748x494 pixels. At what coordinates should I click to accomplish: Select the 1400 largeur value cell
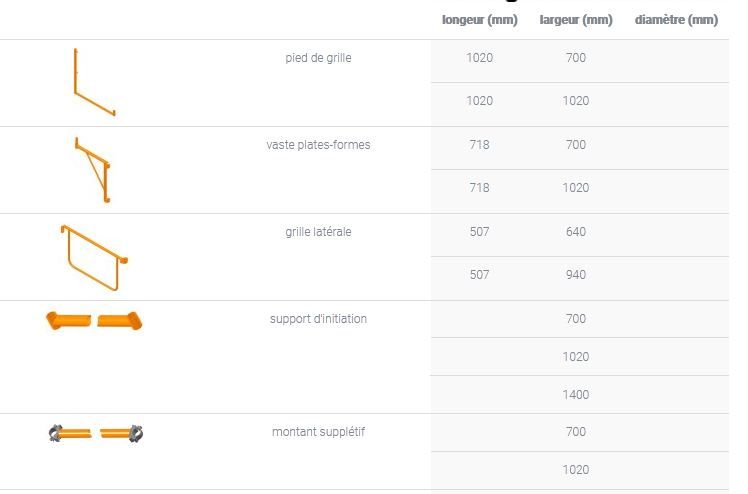tap(576, 395)
